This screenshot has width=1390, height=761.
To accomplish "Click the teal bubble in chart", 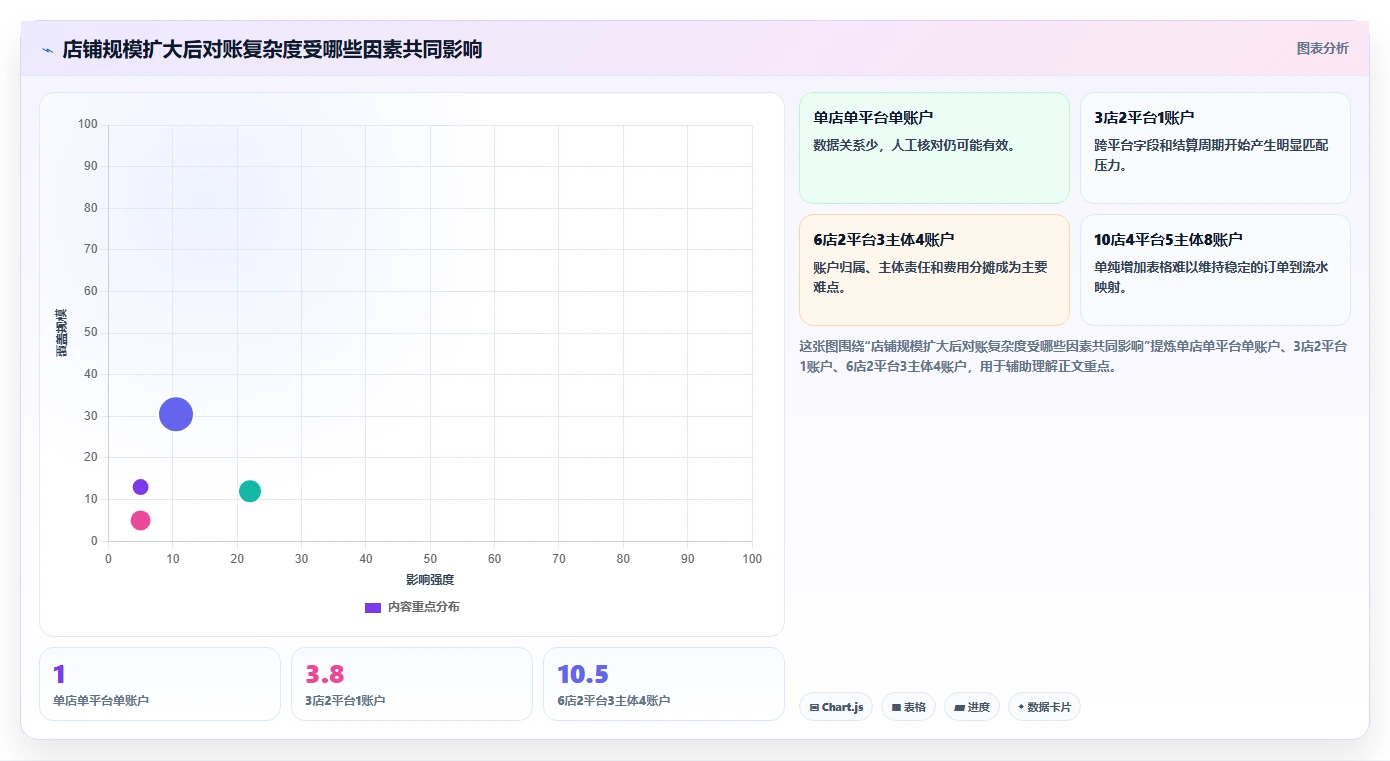I will 250,491.
